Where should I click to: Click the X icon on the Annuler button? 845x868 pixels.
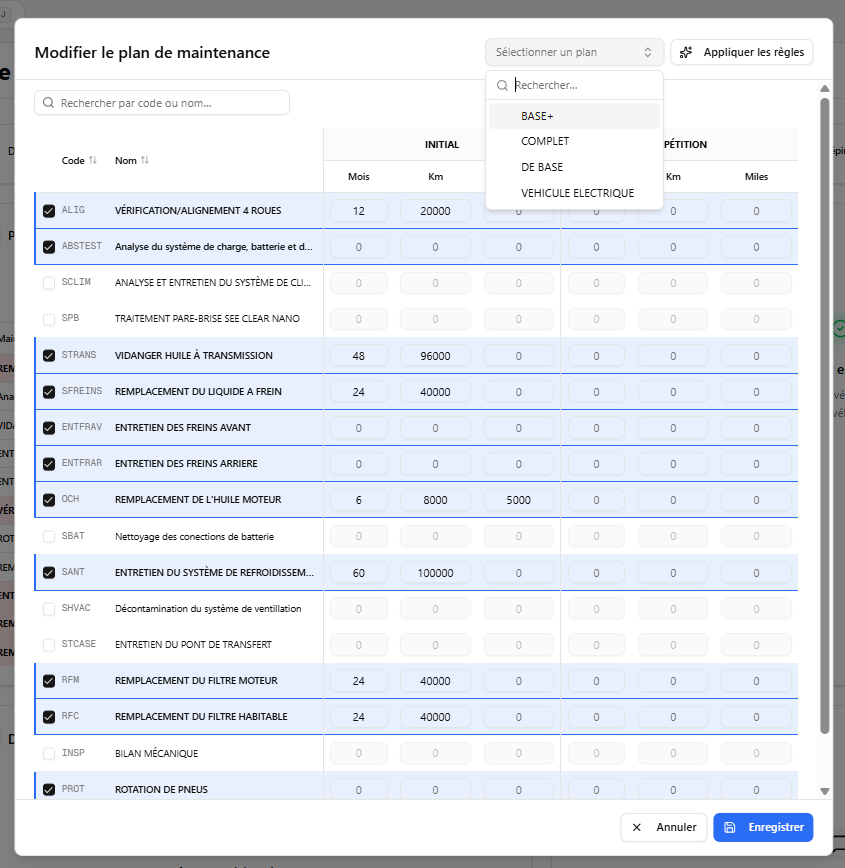[x=637, y=827]
